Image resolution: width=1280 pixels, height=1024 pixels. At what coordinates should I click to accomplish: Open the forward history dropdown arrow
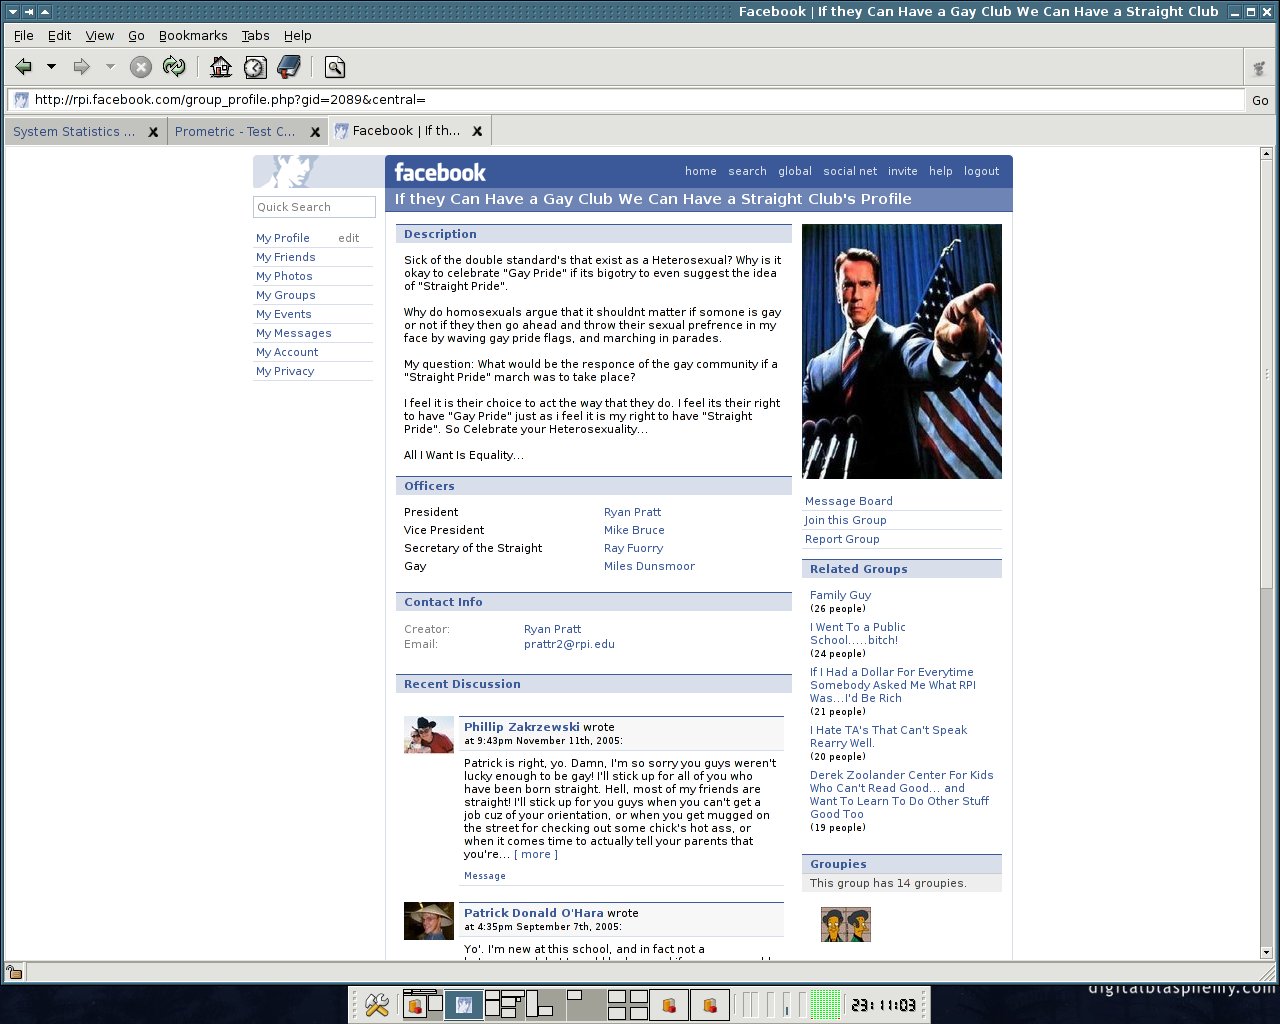[110, 67]
